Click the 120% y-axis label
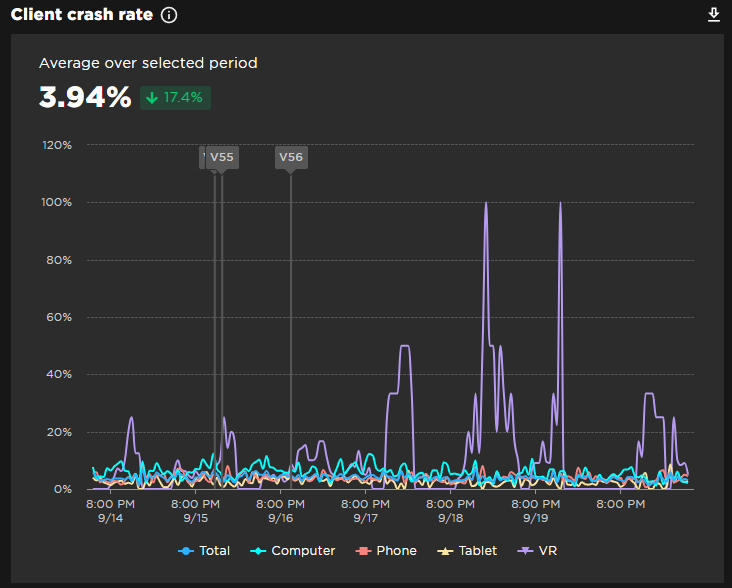 click(x=57, y=145)
